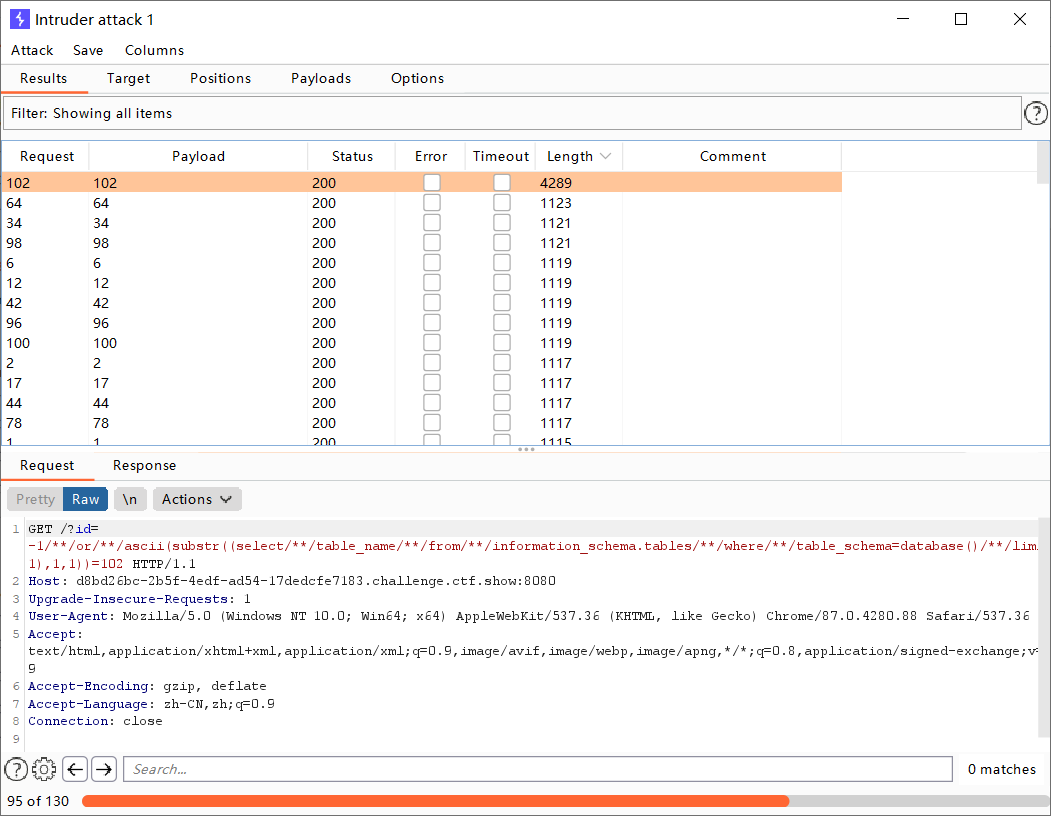Click the Host header line in request
Screen dimensions: 1051x816
pyautogui.click(x=292, y=581)
